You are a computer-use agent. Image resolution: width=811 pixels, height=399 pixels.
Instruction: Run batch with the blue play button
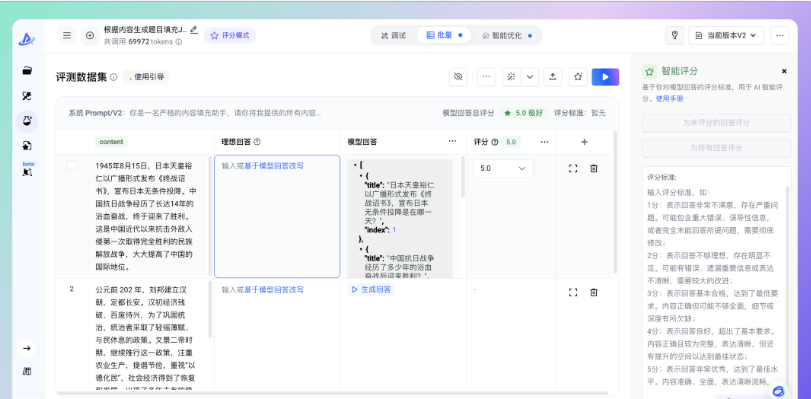click(605, 77)
